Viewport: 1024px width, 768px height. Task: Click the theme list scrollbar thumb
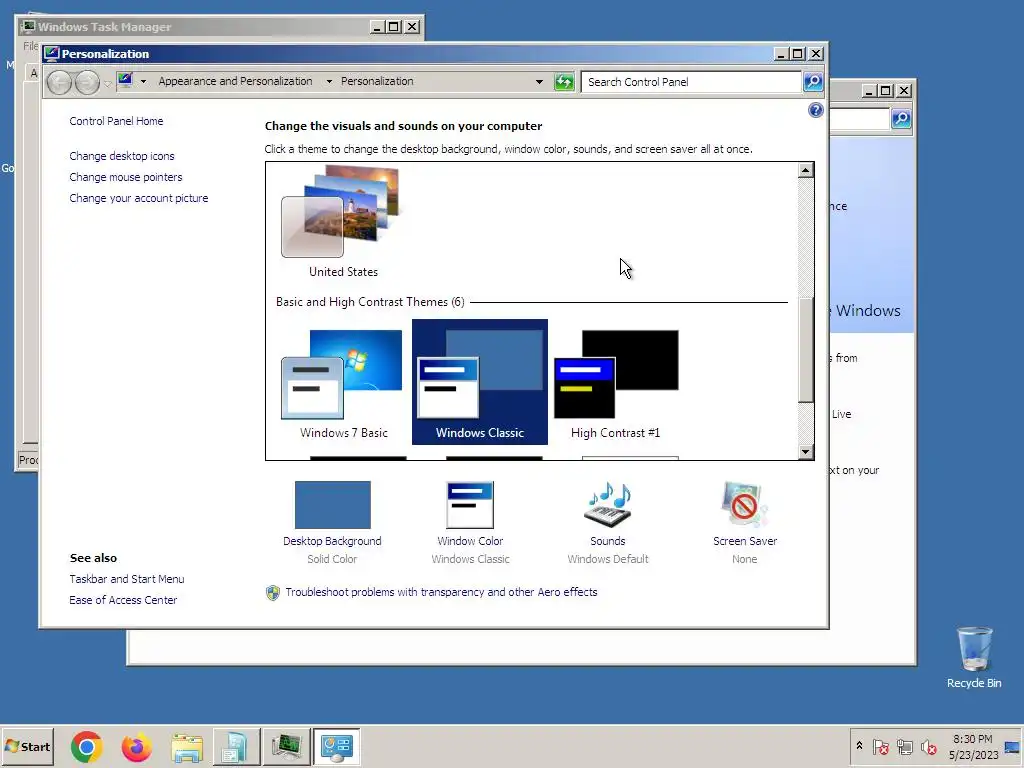806,350
